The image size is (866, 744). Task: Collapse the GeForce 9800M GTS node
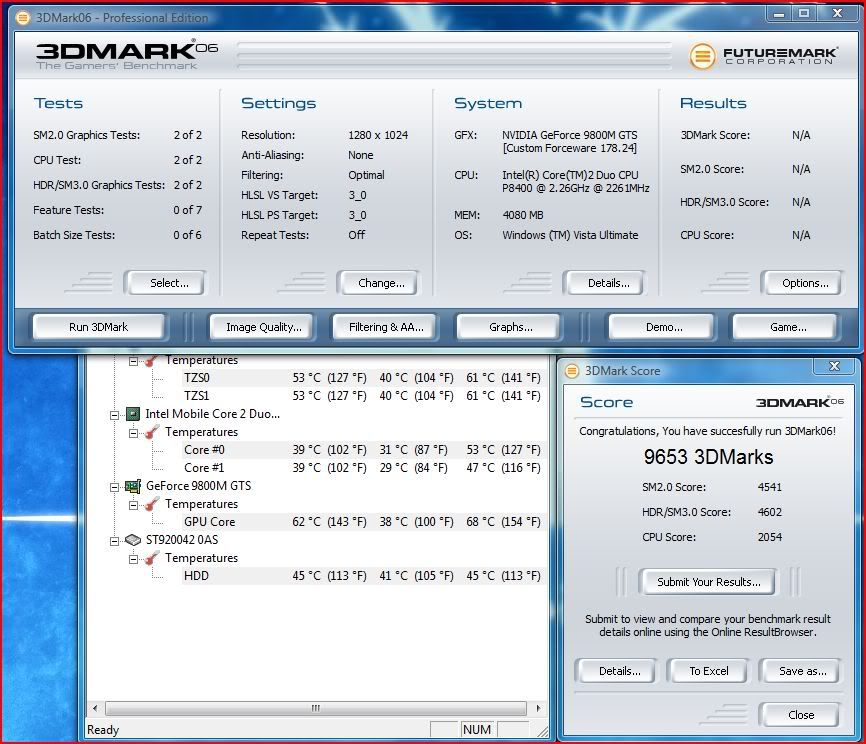point(114,487)
